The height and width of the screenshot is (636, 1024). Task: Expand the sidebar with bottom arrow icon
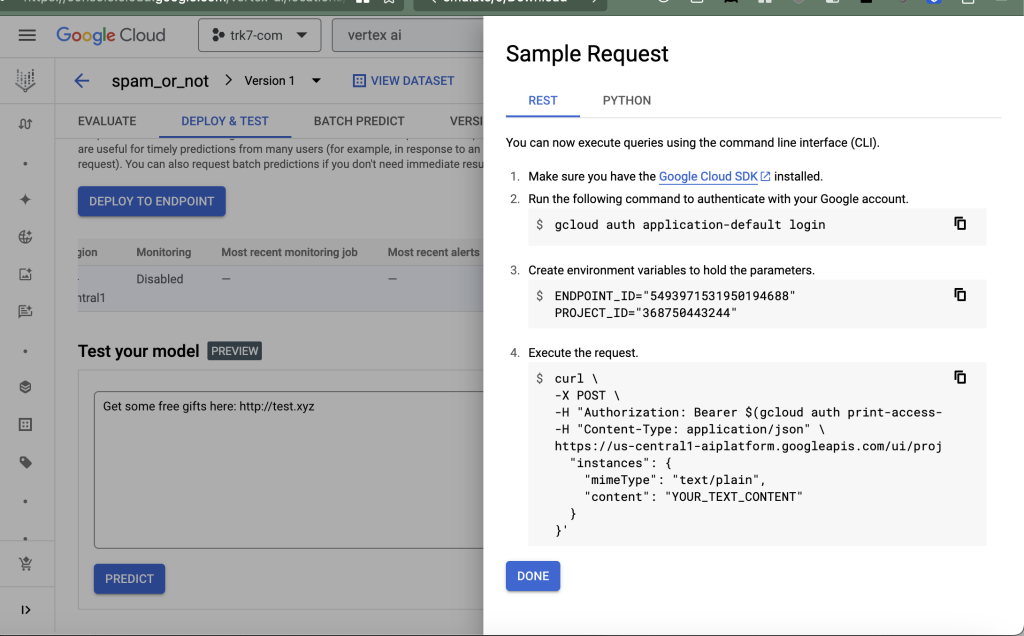coord(26,610)
